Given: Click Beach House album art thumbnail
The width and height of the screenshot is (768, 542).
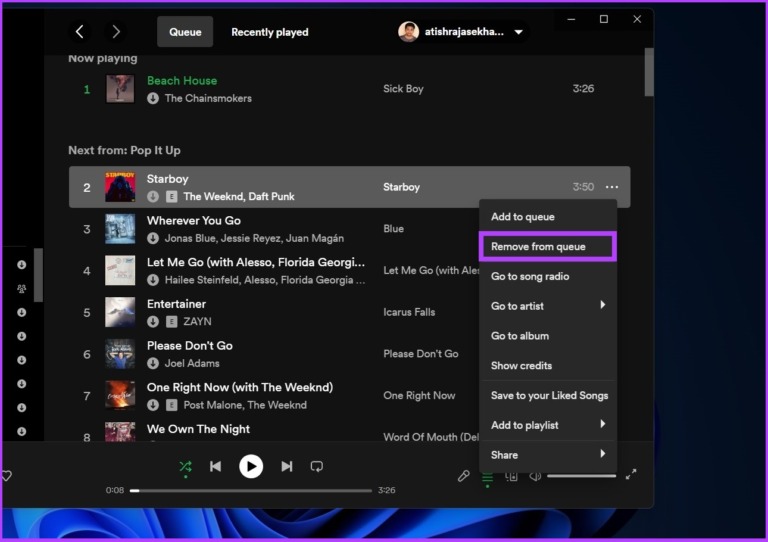Looking at the screenshot, I should 120,89.
